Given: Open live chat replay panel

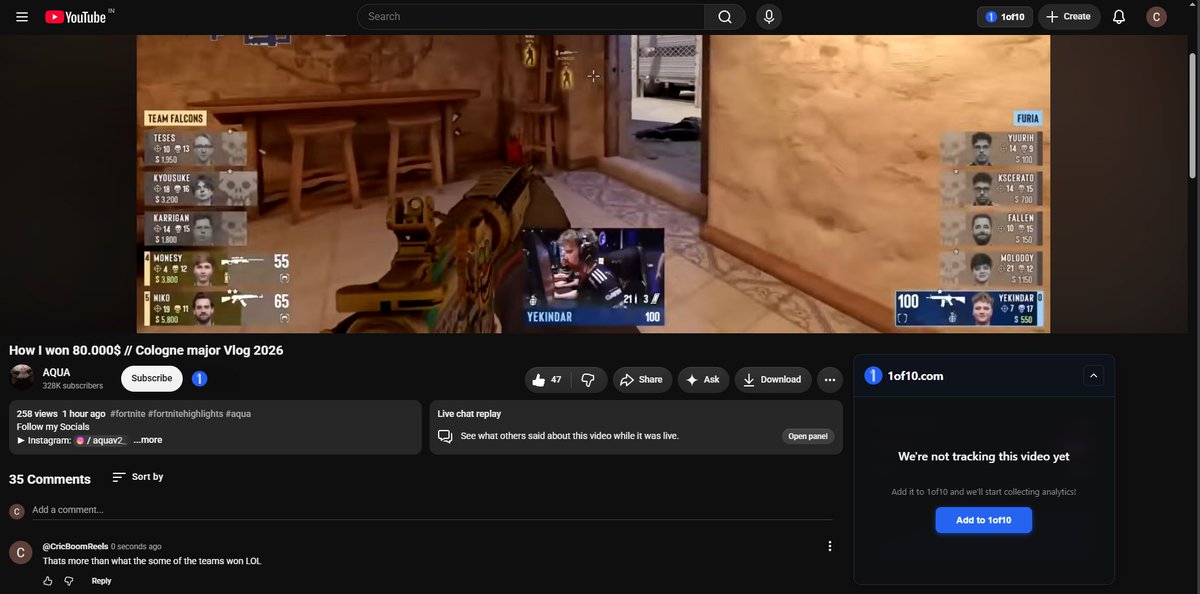Looking at the screenshot, I should click(807, 436).
